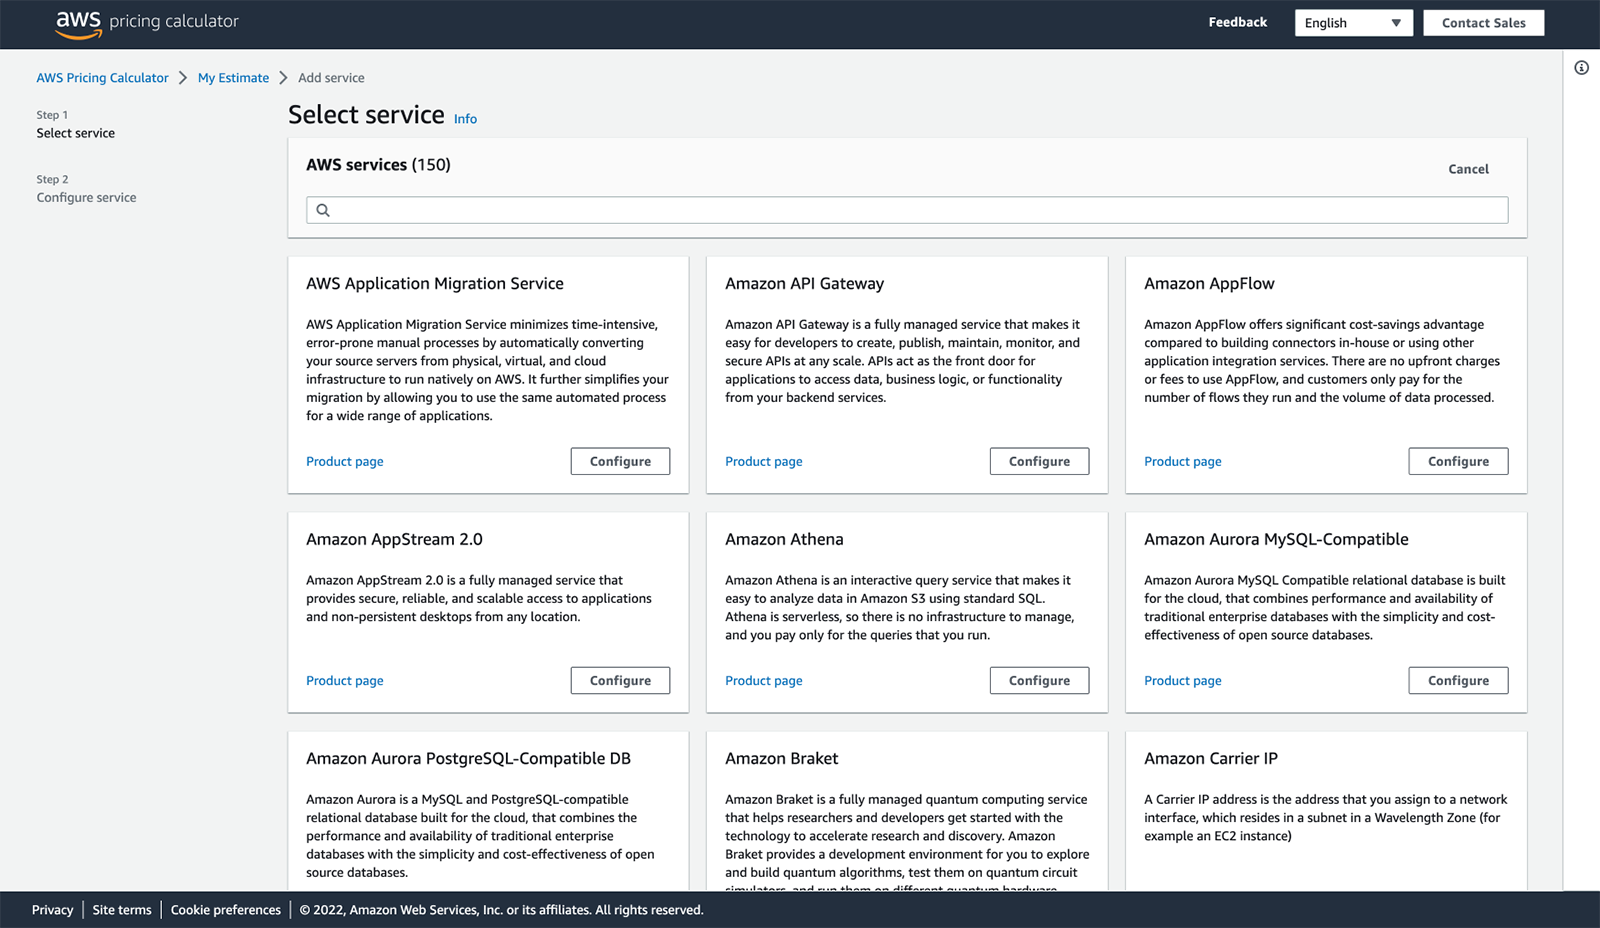
Task: Click the Site terms footer link
Action: 122,910
